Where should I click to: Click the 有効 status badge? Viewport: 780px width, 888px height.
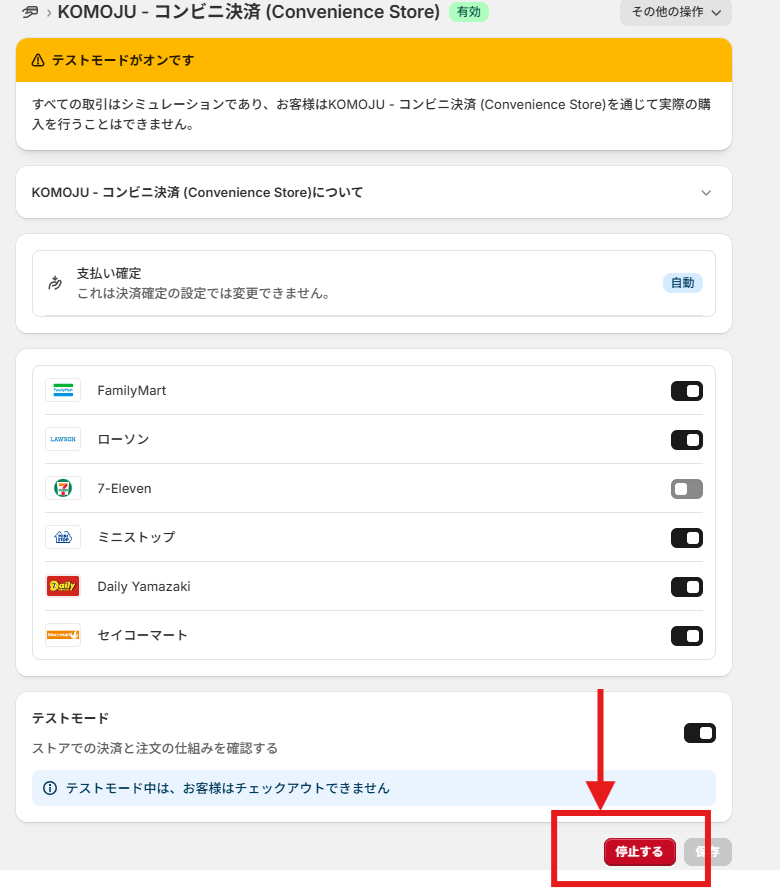(x=468, y=12)
